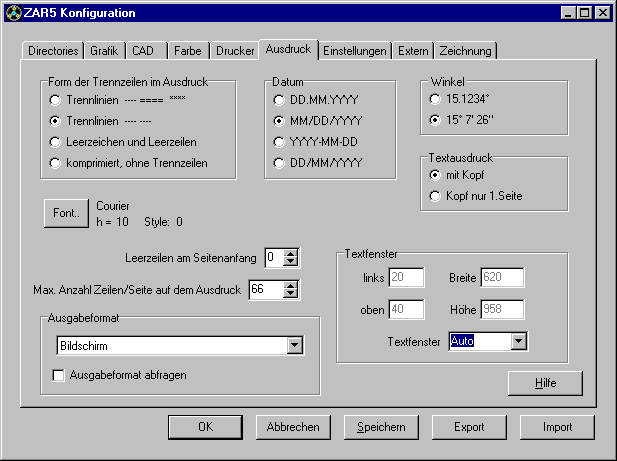Open the Drucker tab

tap(234, 49)
